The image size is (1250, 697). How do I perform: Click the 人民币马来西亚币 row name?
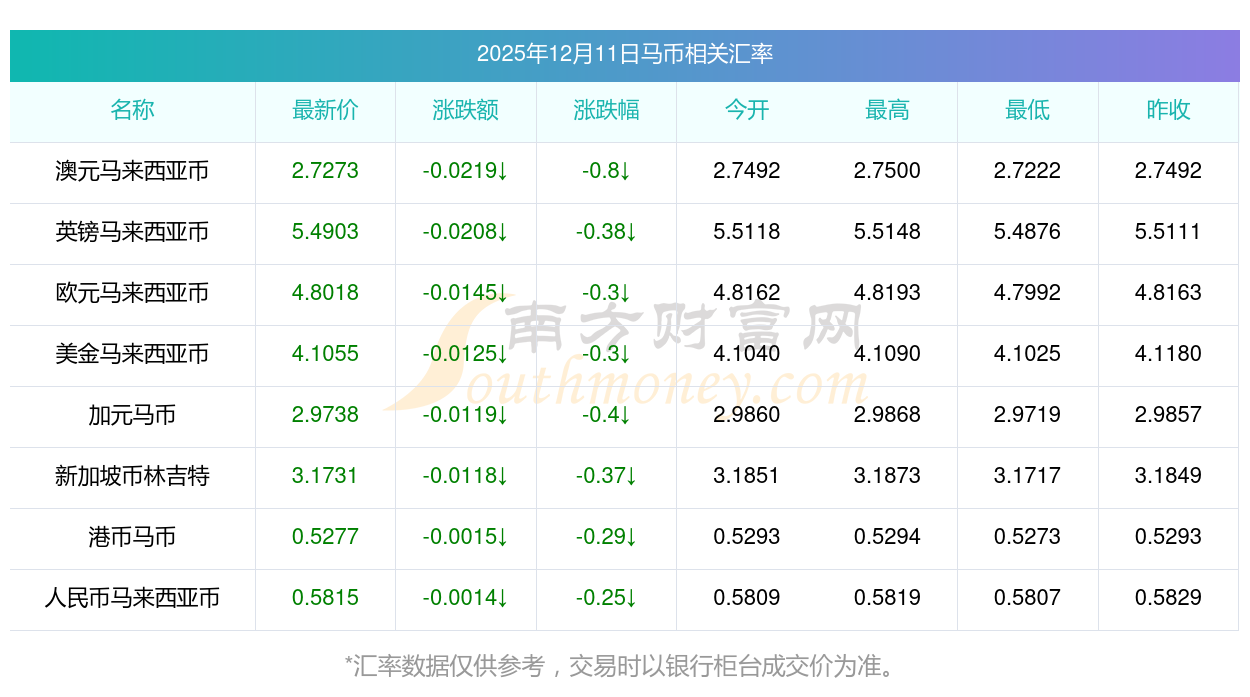(132, 598)
